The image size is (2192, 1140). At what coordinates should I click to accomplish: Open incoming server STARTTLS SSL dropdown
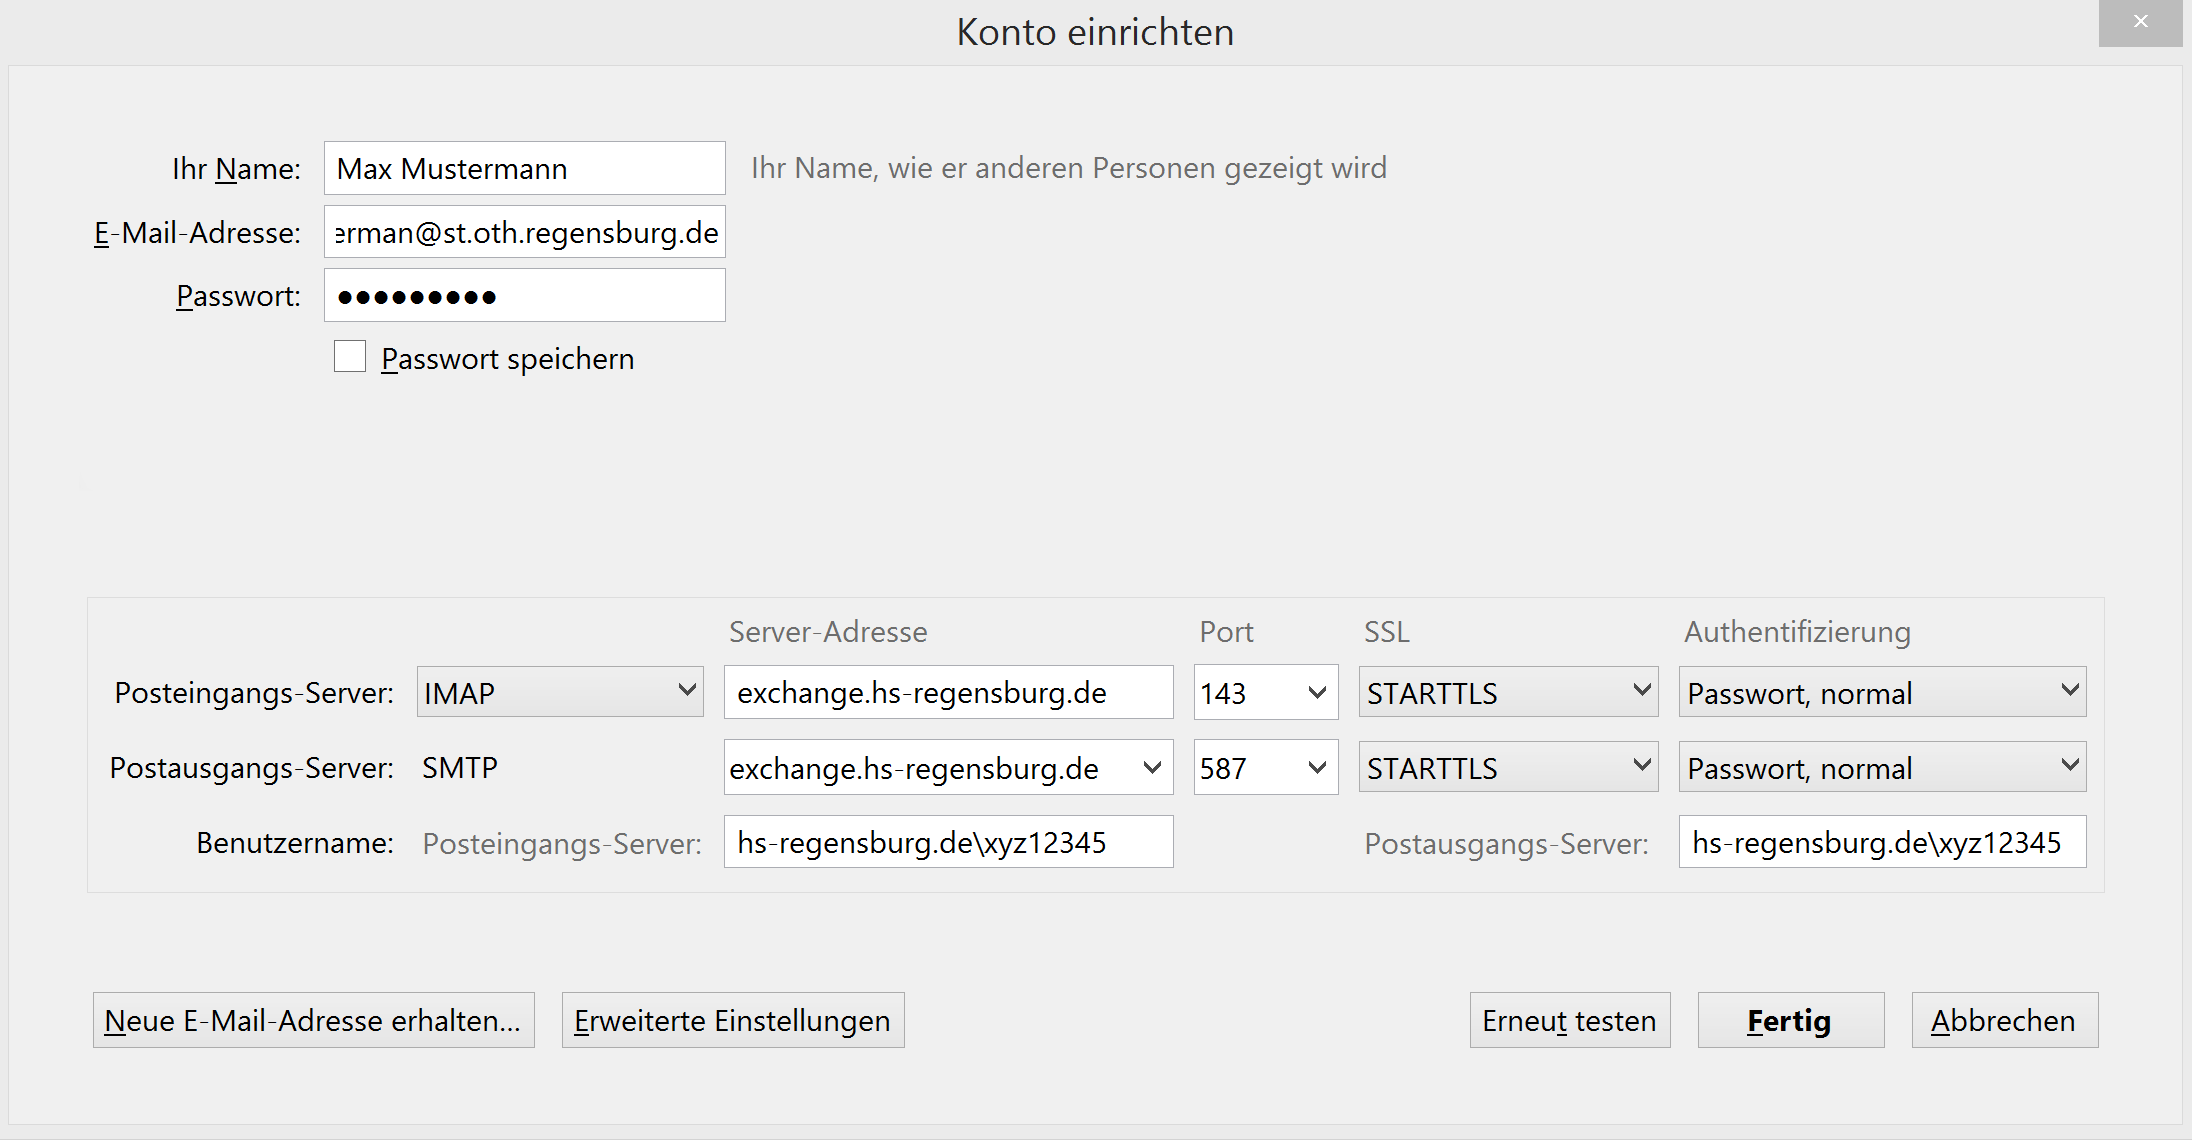[1508, 692]
